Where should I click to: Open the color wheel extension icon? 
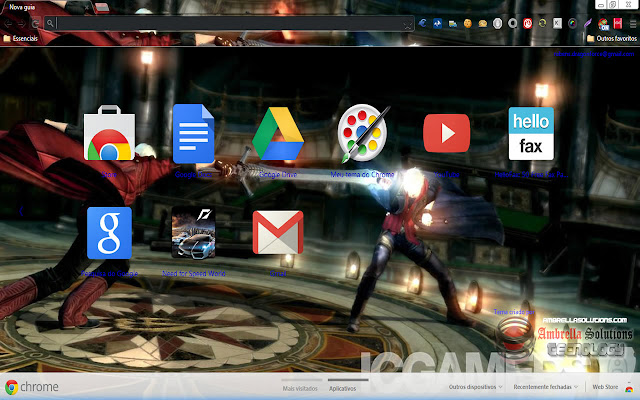[573, 24]
